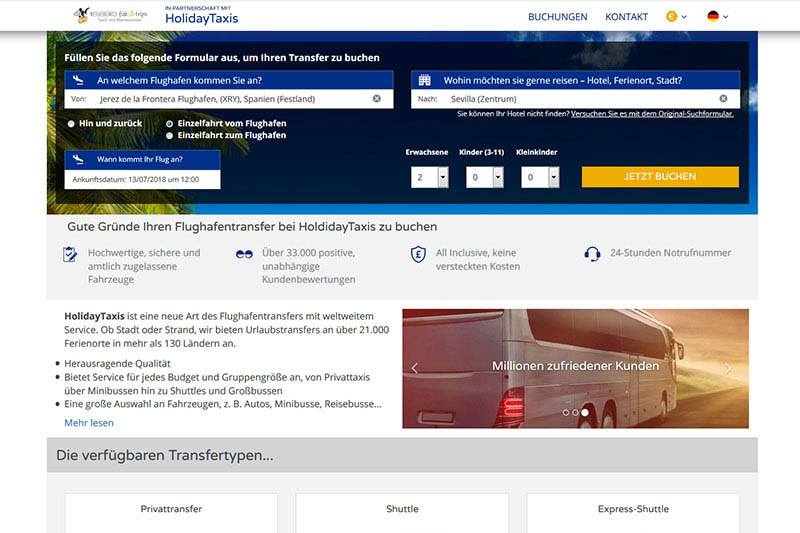Screen dimensions: 800x533
Task: Click the glasses icon for customer reviews
Action: click(x=244, y=254)
